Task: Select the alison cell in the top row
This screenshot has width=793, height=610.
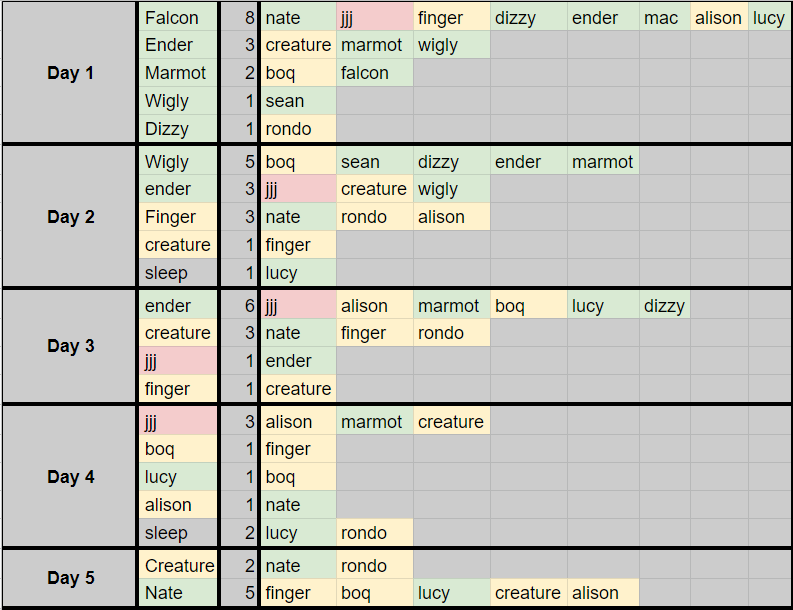Action: pyautogui.click(x=719, y=18)
